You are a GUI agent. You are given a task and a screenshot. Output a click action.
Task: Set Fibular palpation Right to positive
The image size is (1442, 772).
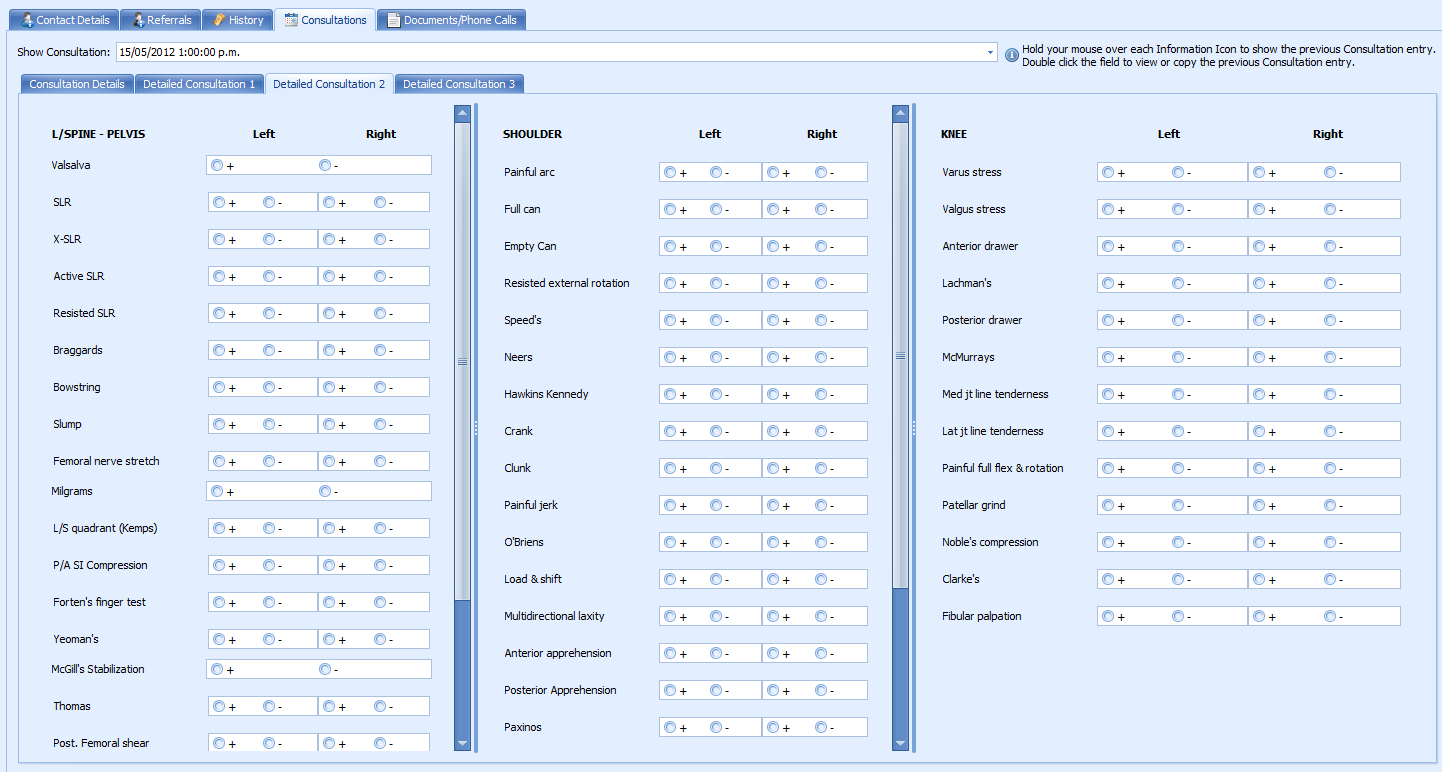tap(1259, 616)
